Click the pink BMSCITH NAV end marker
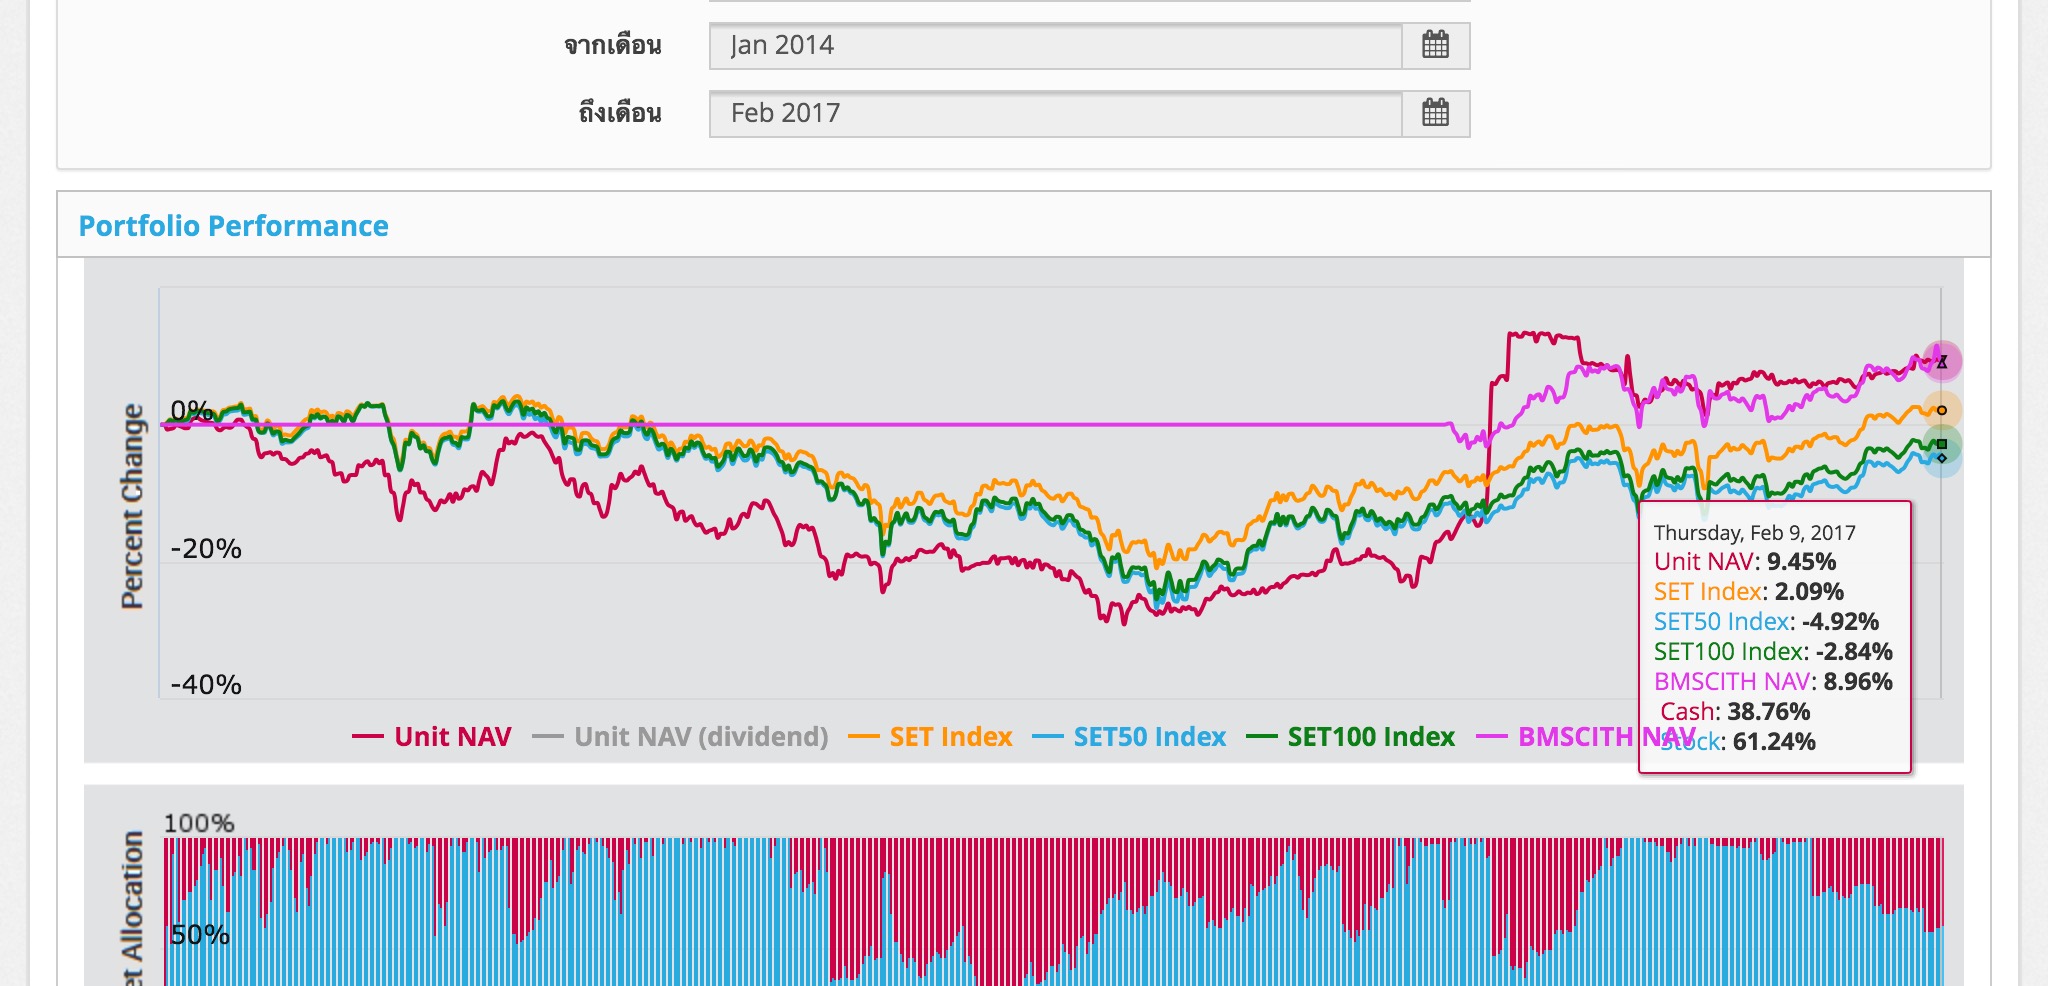2048x986 pixels. click(x=1942, y=362)
